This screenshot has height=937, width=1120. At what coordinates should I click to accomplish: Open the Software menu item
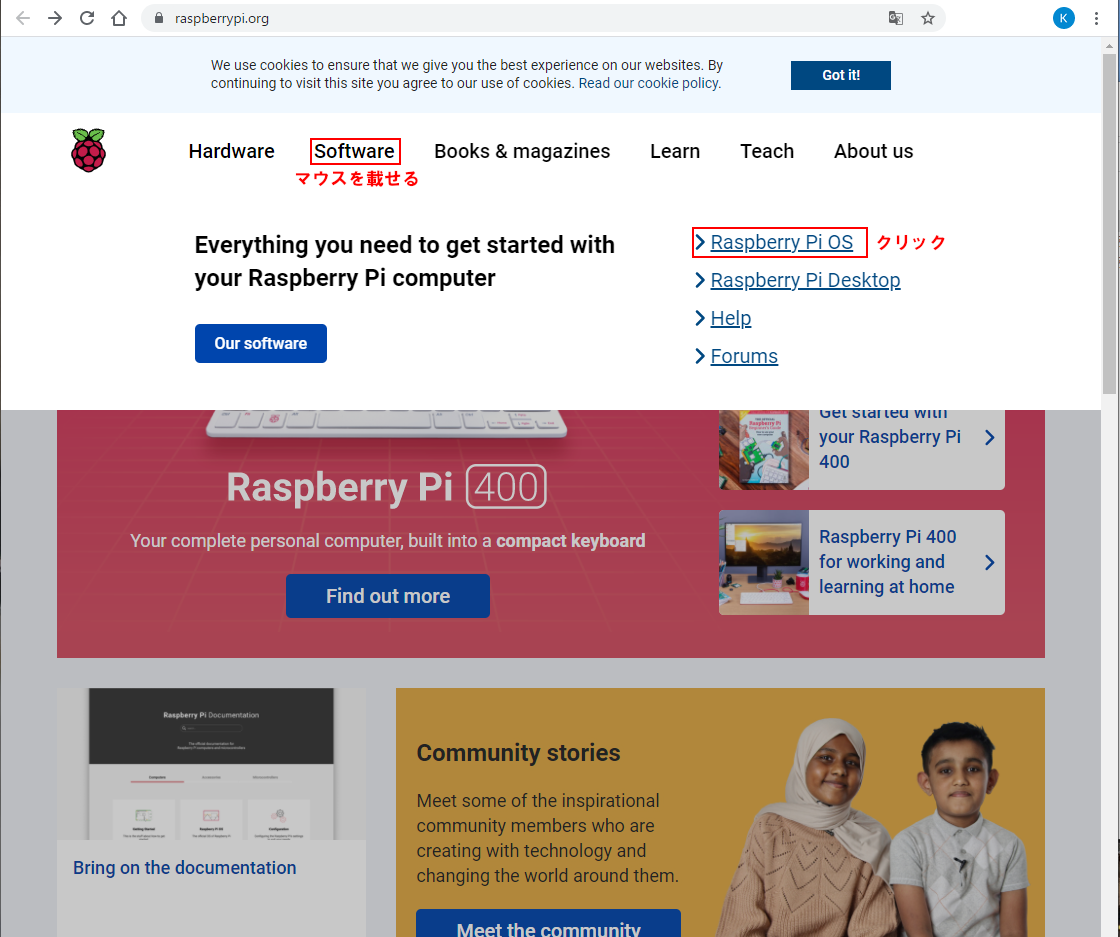(354, 151)
